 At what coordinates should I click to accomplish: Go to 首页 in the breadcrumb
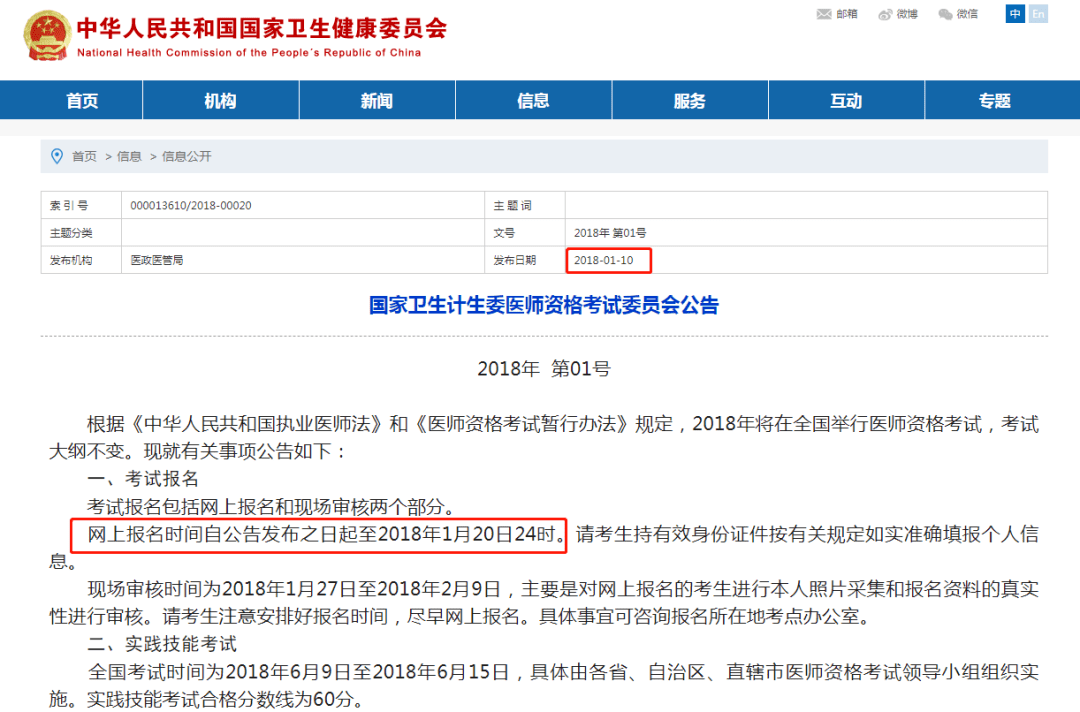click(x=85, y=156)
